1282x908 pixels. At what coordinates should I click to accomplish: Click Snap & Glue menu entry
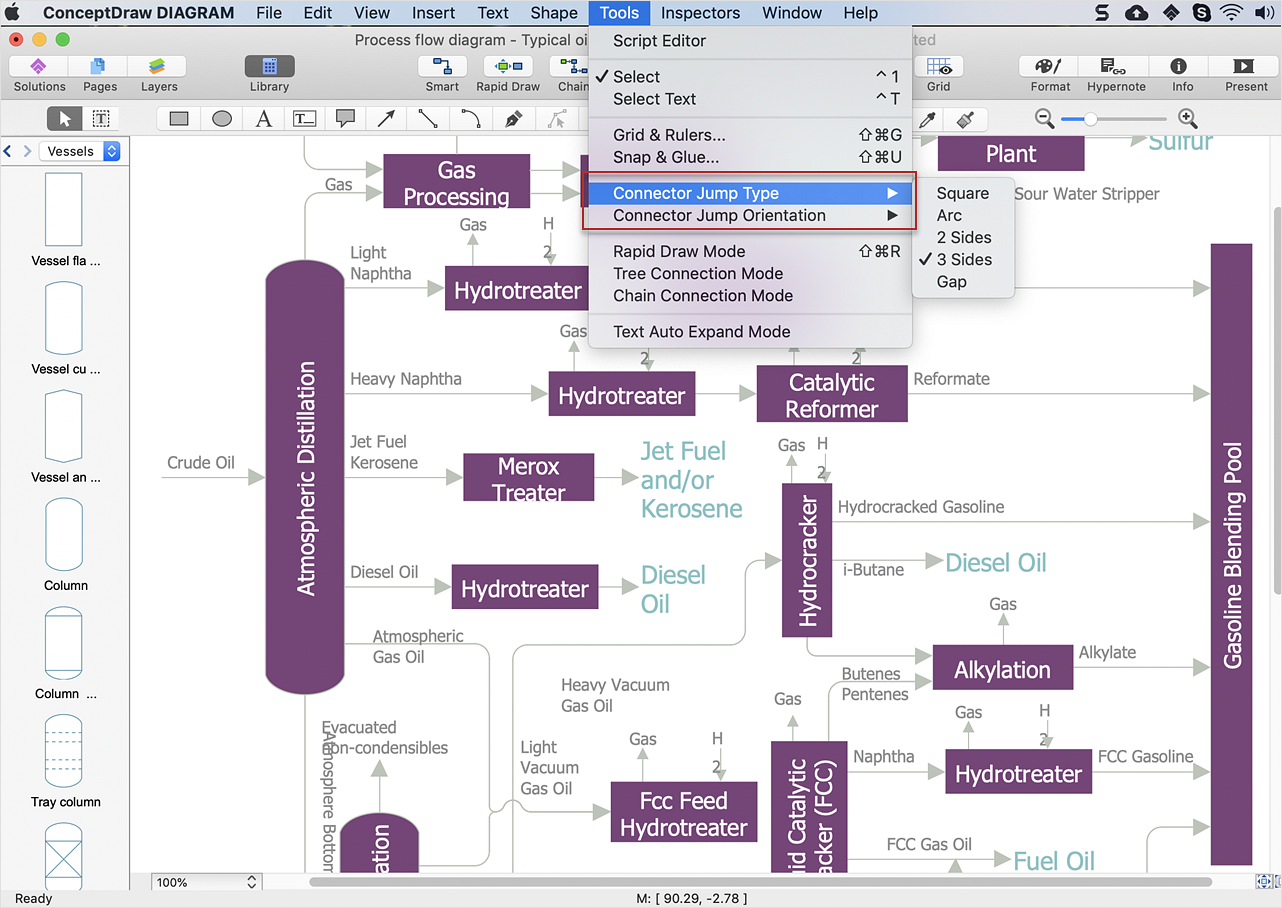click(x=665, y=158)
